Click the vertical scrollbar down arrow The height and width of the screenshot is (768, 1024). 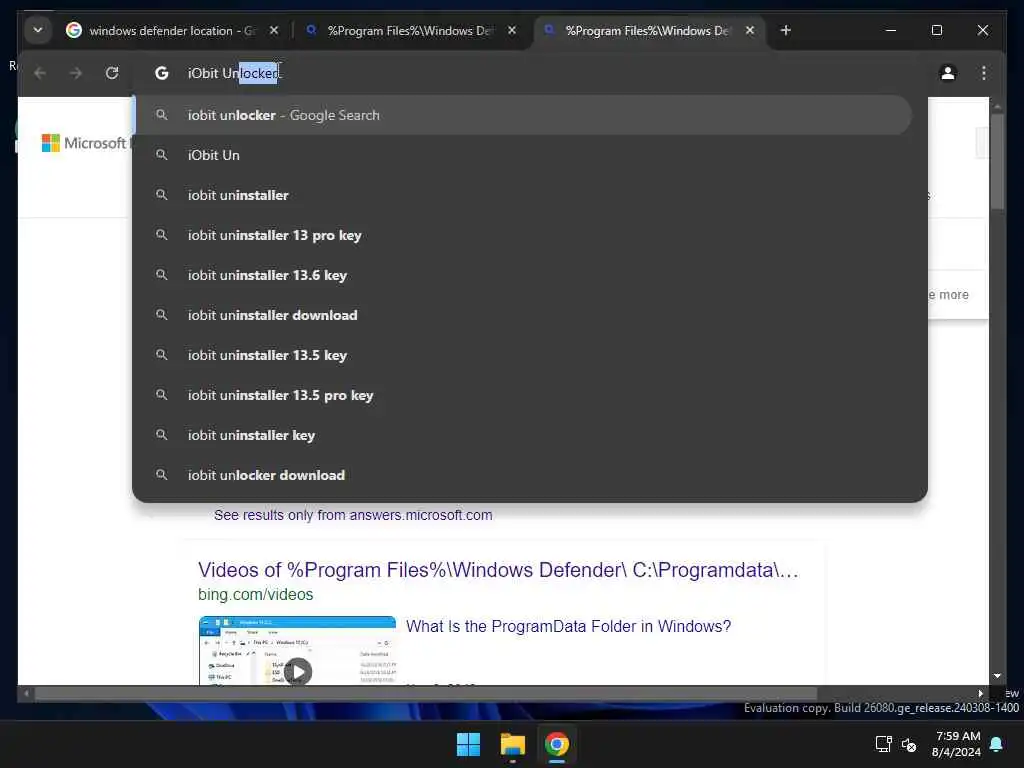click(997, 676)
